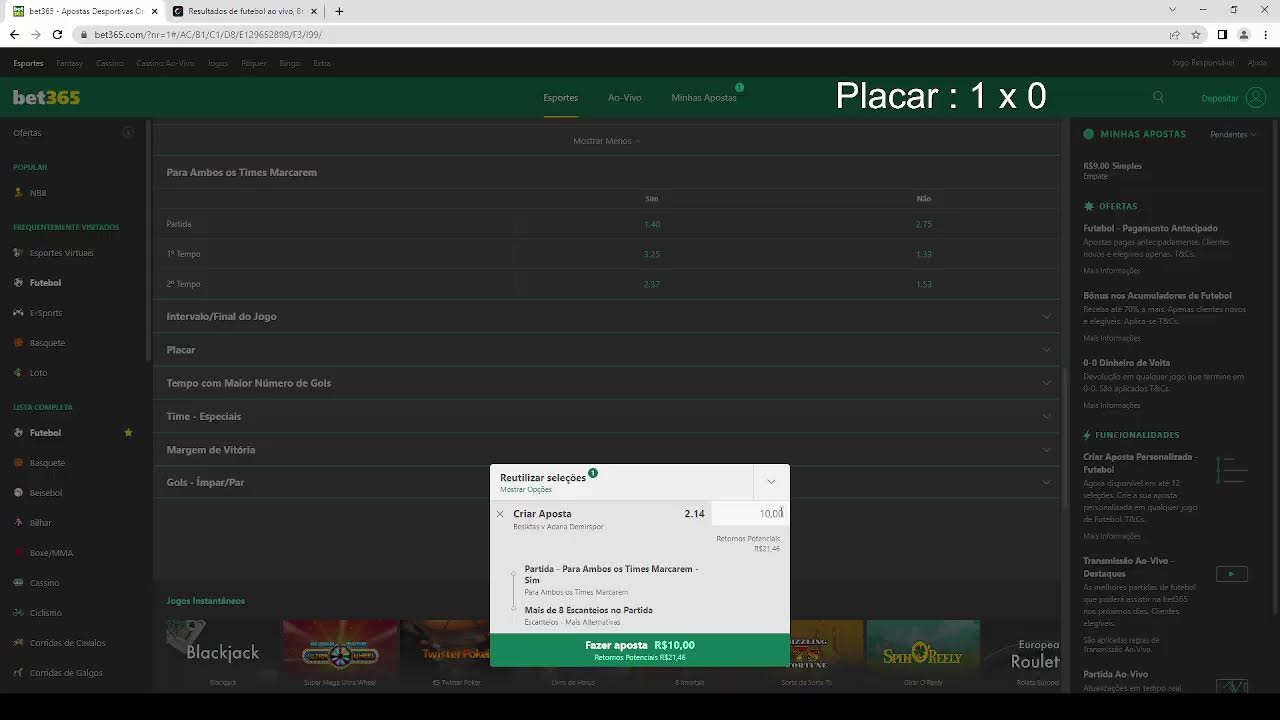Select 1º Tempo Não odds 1.33
Screen dimensions: 1280x720
[923, 254]
